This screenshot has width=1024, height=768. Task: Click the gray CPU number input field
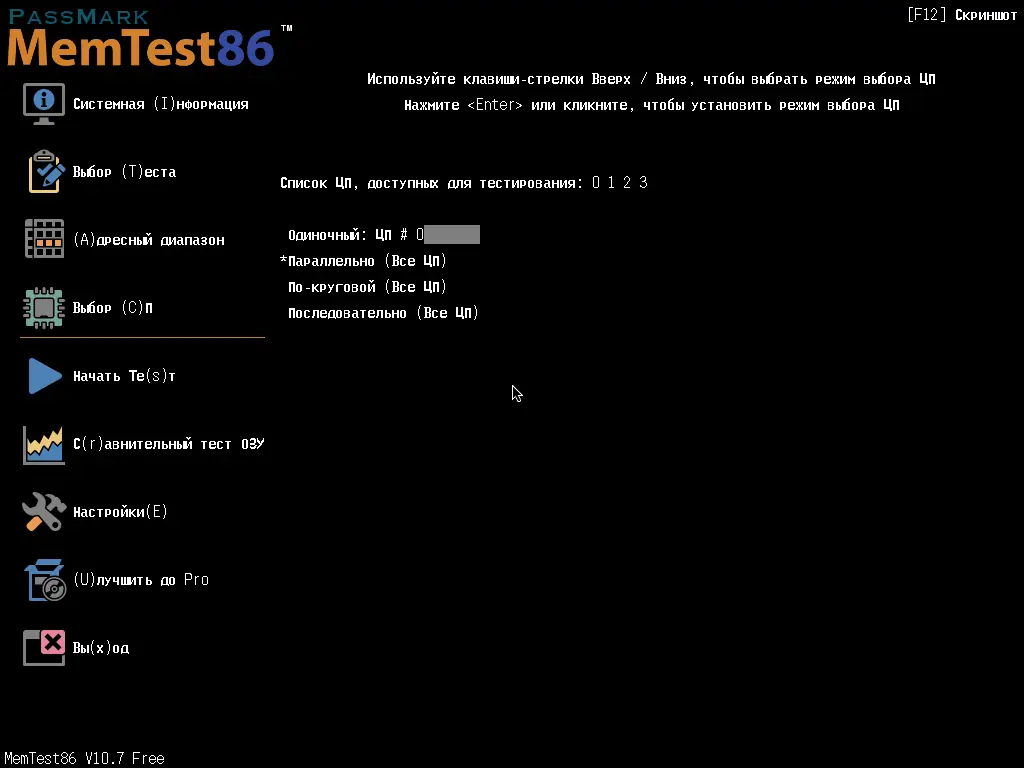[452, 234]
